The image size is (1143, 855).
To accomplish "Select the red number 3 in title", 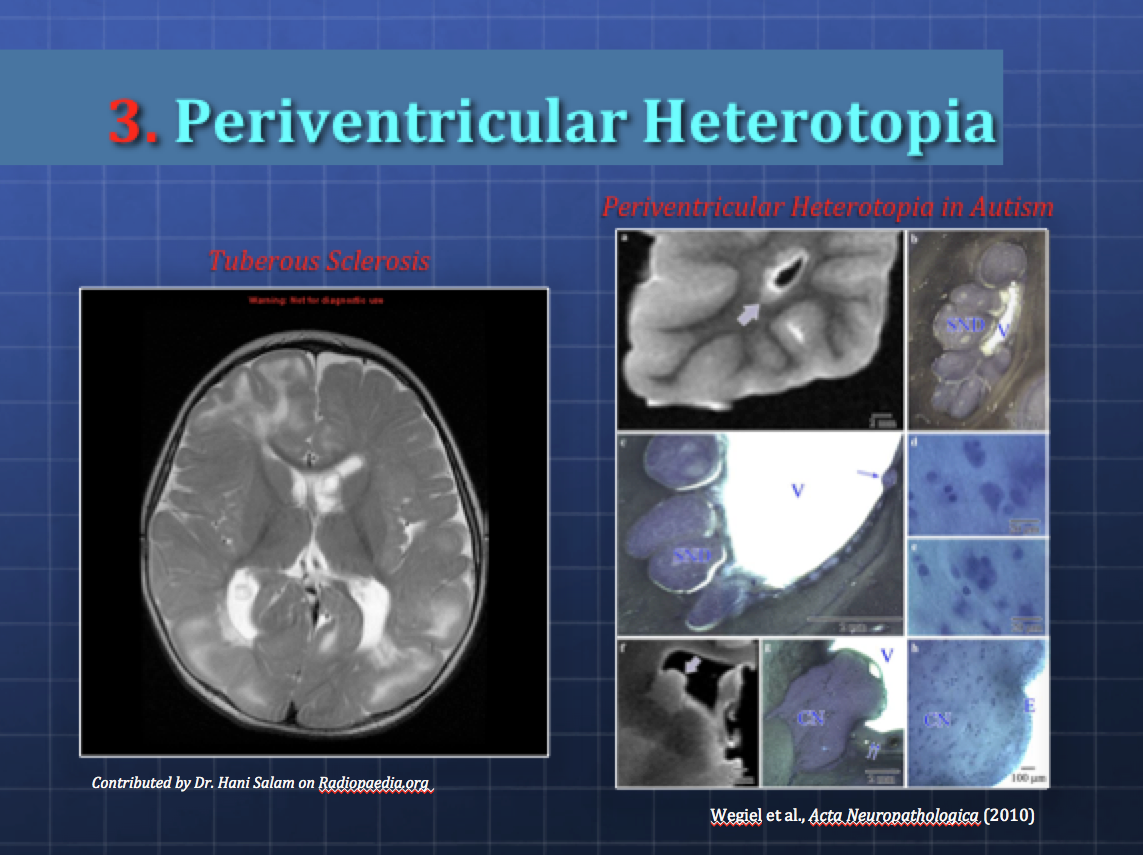I will coord(133,122).
